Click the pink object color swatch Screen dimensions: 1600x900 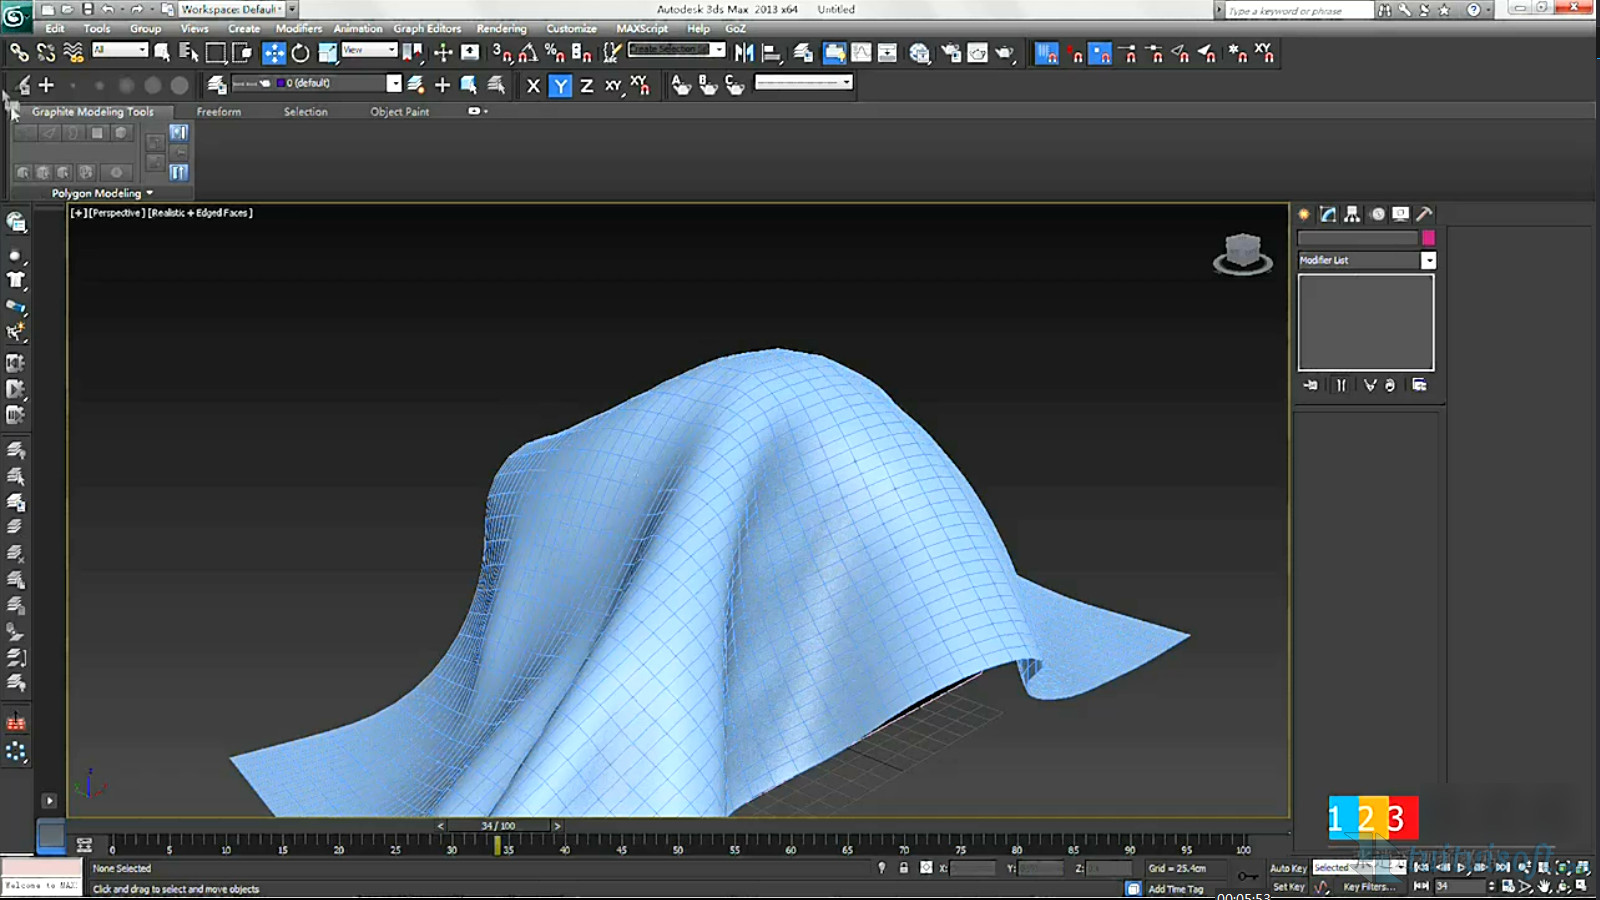[1428, 238]
